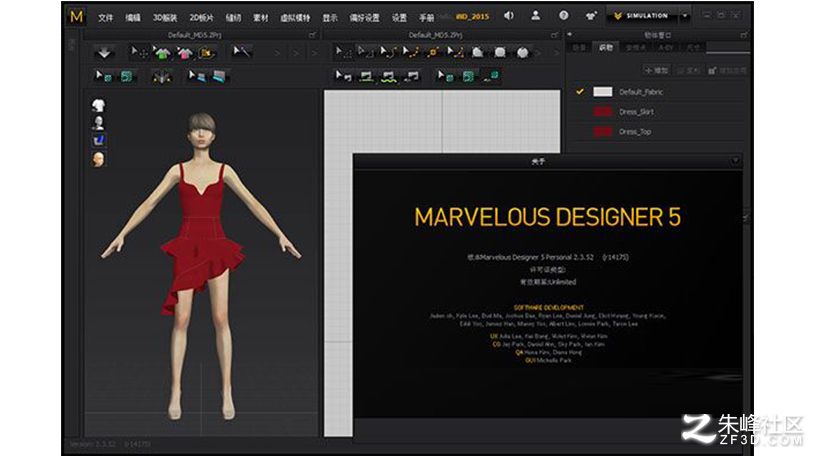Click the red Dress_Skirt color swatch
The image size is (815, 456).
coord(602,111)
